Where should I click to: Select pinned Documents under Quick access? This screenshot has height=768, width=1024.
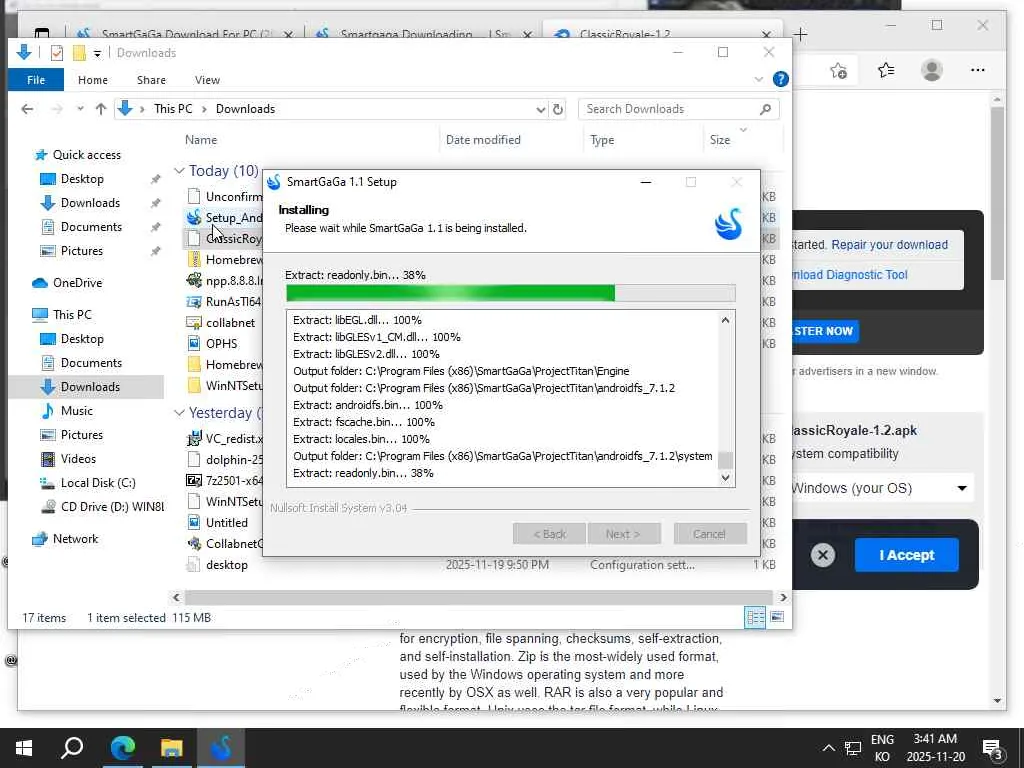coord(91,227)
